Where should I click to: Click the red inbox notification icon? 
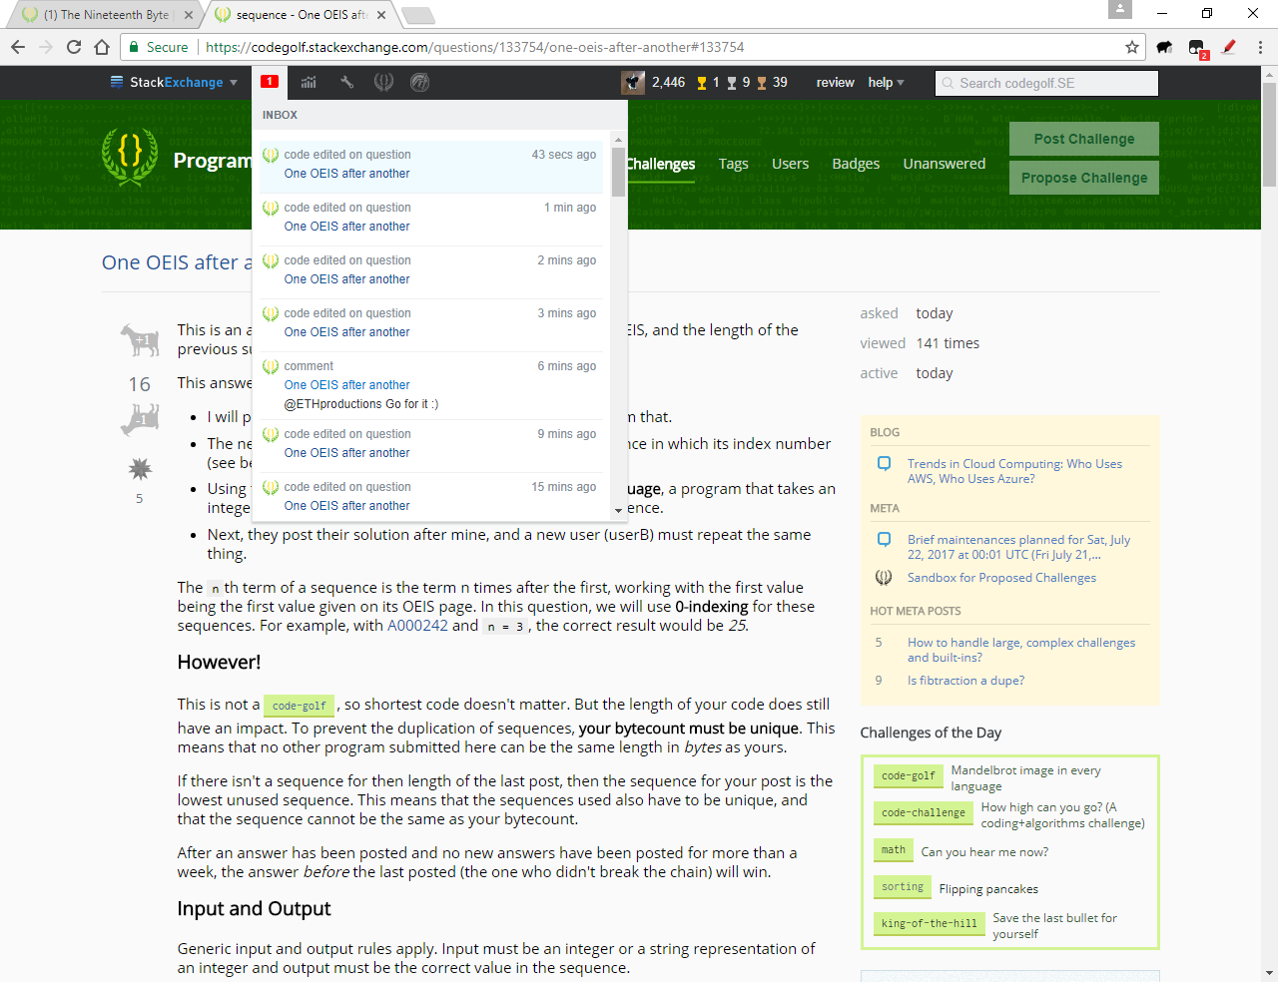269,82
